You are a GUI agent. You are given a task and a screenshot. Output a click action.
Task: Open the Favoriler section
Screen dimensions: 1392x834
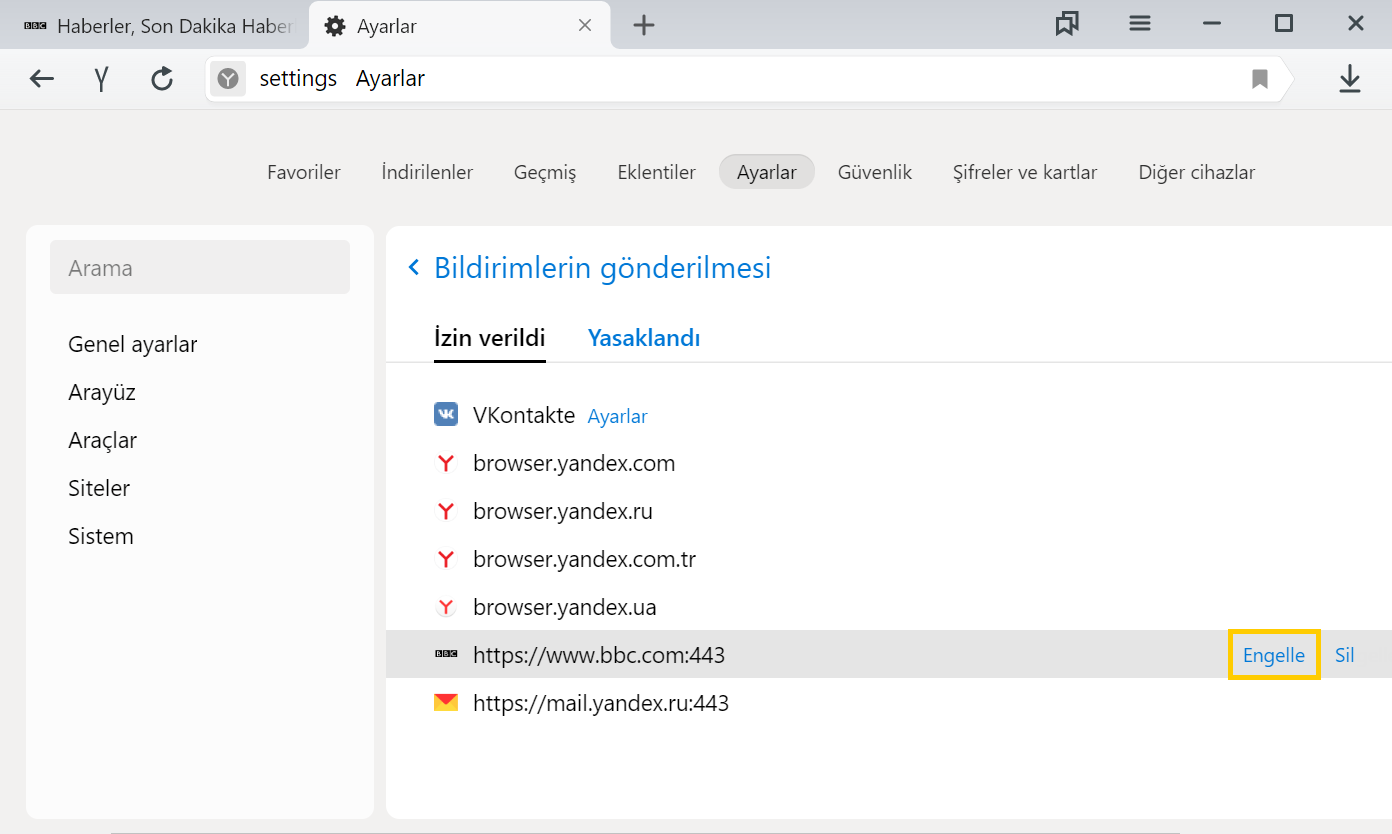pyautogui.click(x=304, y=172)
